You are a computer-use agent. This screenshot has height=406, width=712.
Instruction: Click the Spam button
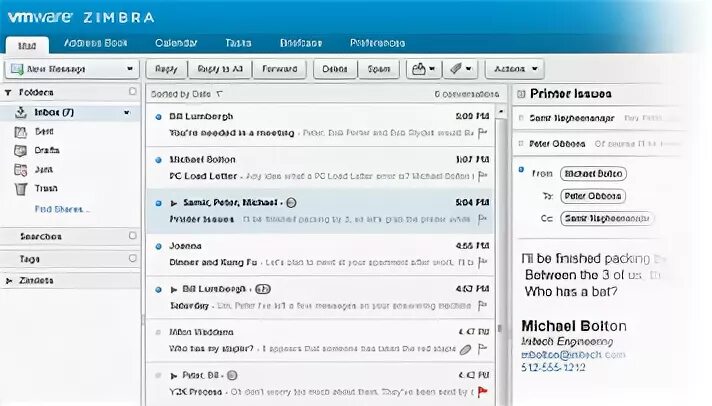pos(379,69)
